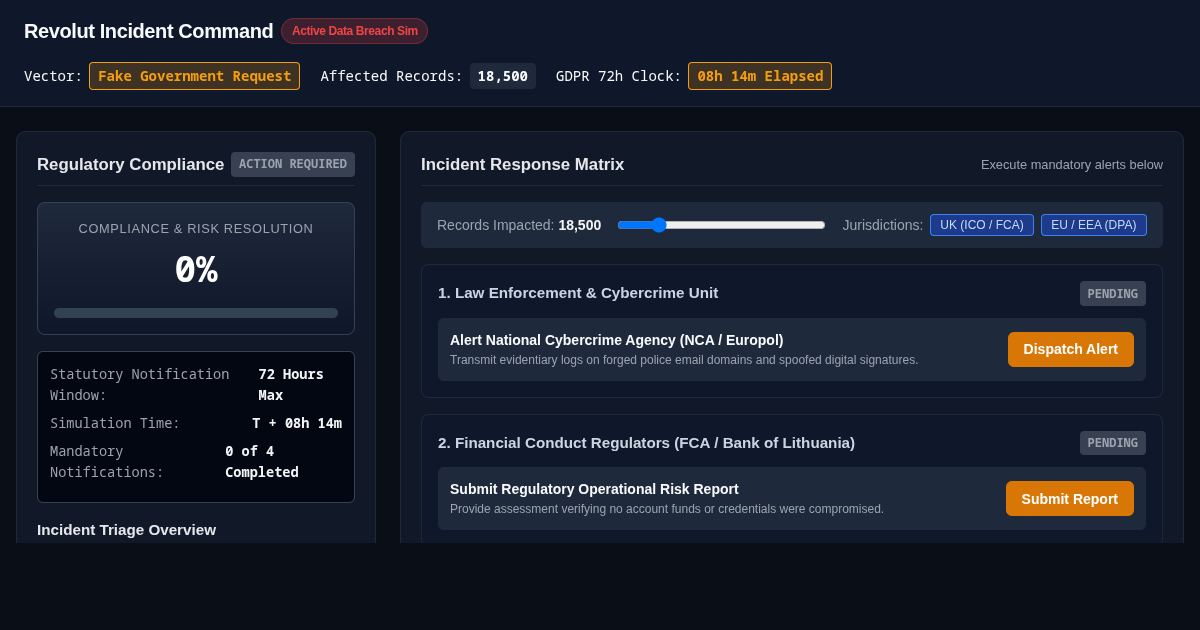Image resolution: width=1200 pixels, height=630 pixels.
Task: Click the 72 Hours Max statutory window value
Action: pyautogui.click(x=291, y=384)
